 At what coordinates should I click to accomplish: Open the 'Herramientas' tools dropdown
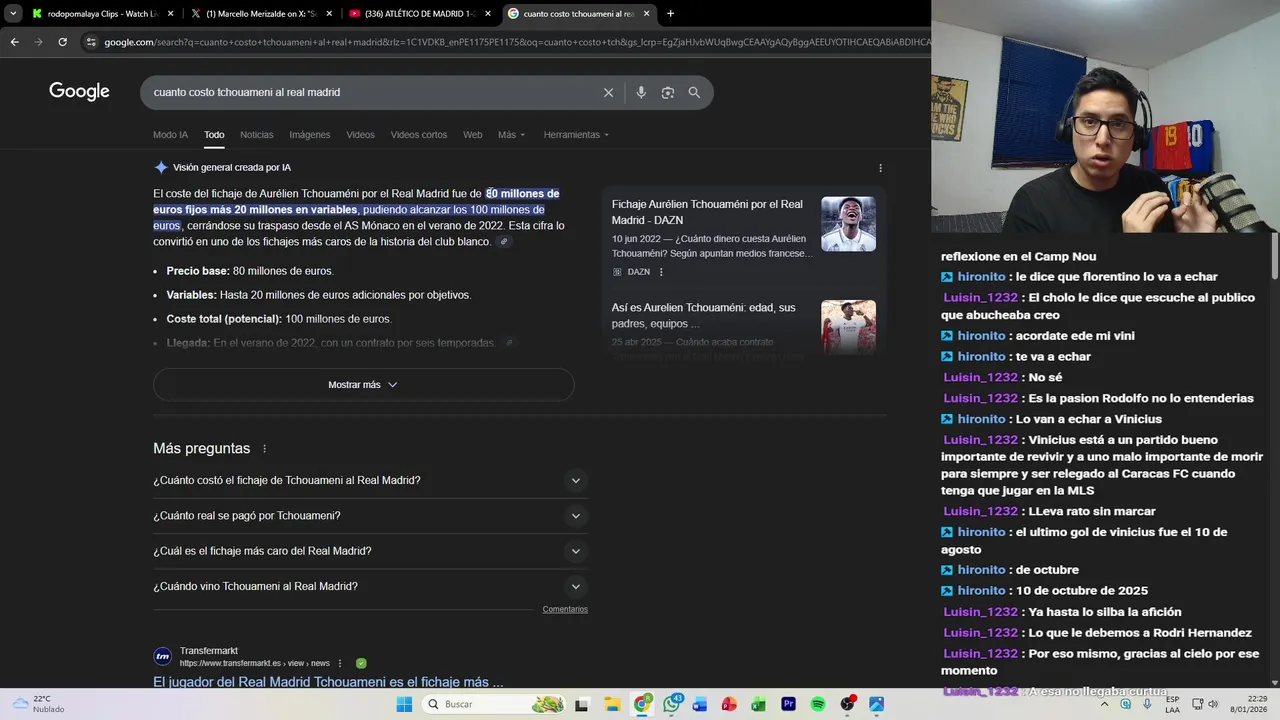pyautogui.click(x=576, y=135)
